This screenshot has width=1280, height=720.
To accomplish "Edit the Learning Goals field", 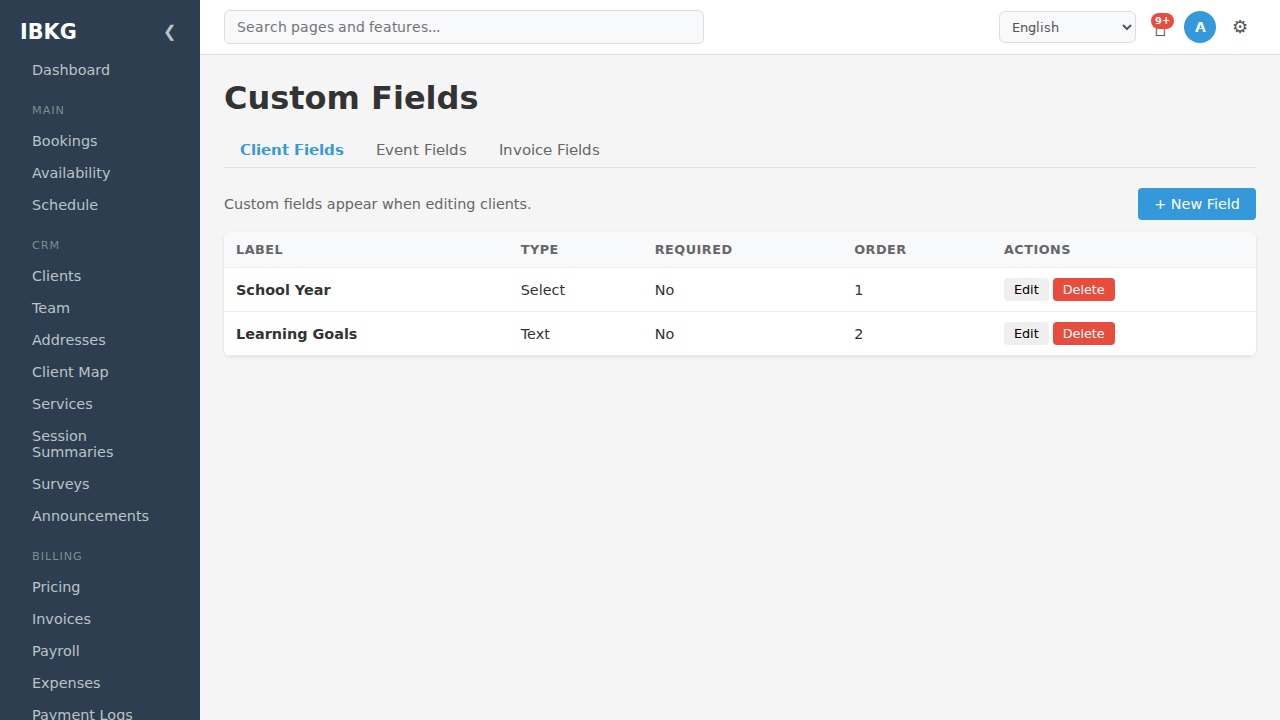I will coord(1026,334).
